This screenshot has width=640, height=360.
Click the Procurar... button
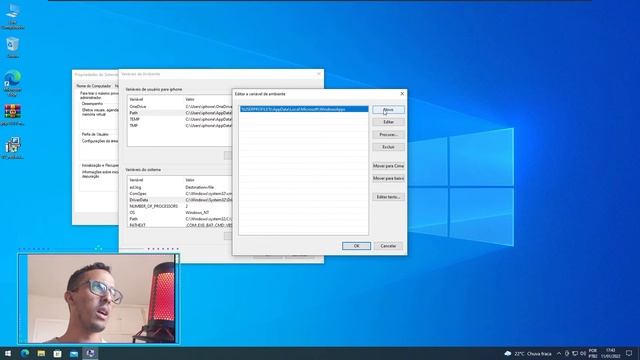(388, 135)
